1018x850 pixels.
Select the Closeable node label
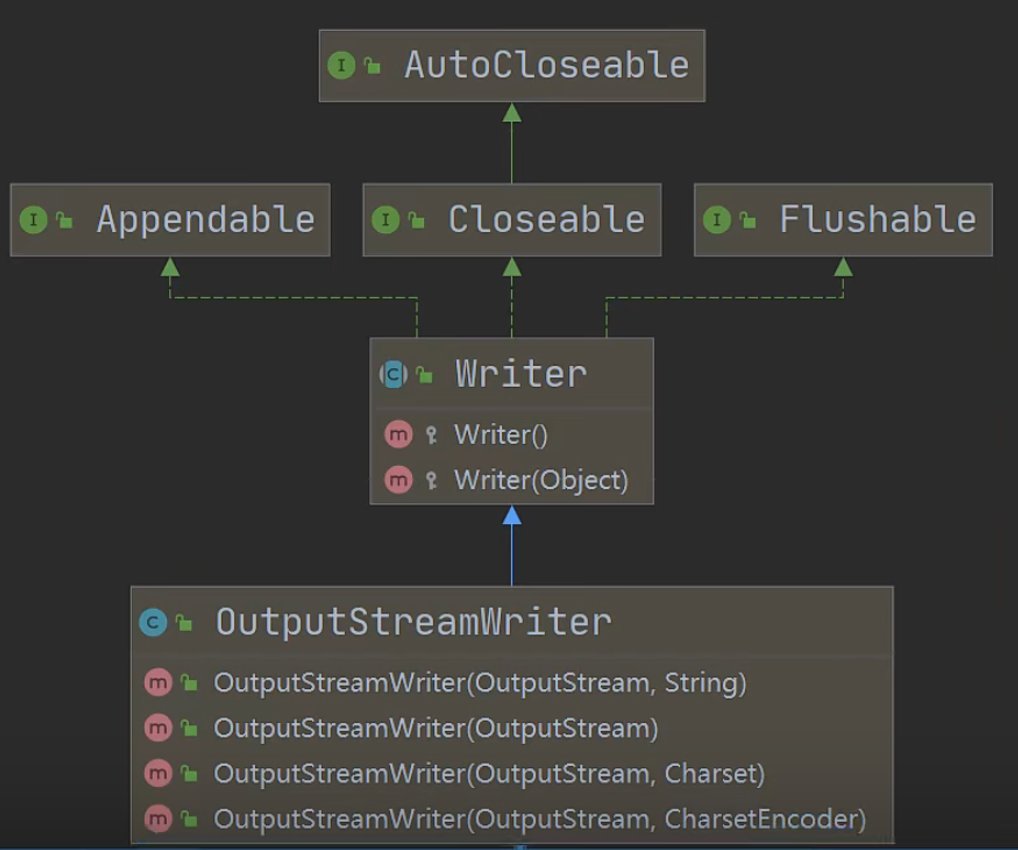[546, 219]
